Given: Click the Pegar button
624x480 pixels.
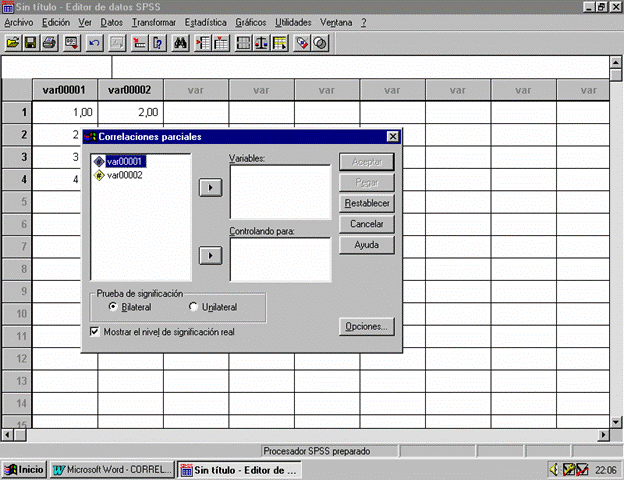Looking at the screenshot, I should click(367, 182).
